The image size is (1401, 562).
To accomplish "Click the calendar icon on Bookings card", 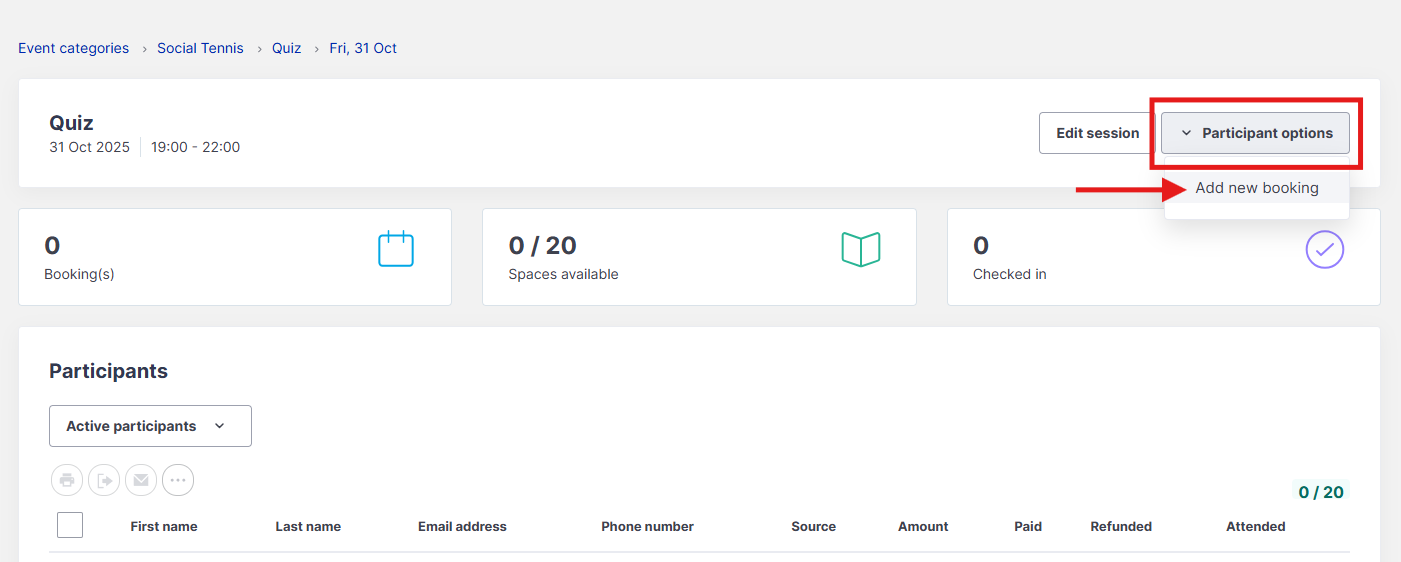I will tap(396, 249).
